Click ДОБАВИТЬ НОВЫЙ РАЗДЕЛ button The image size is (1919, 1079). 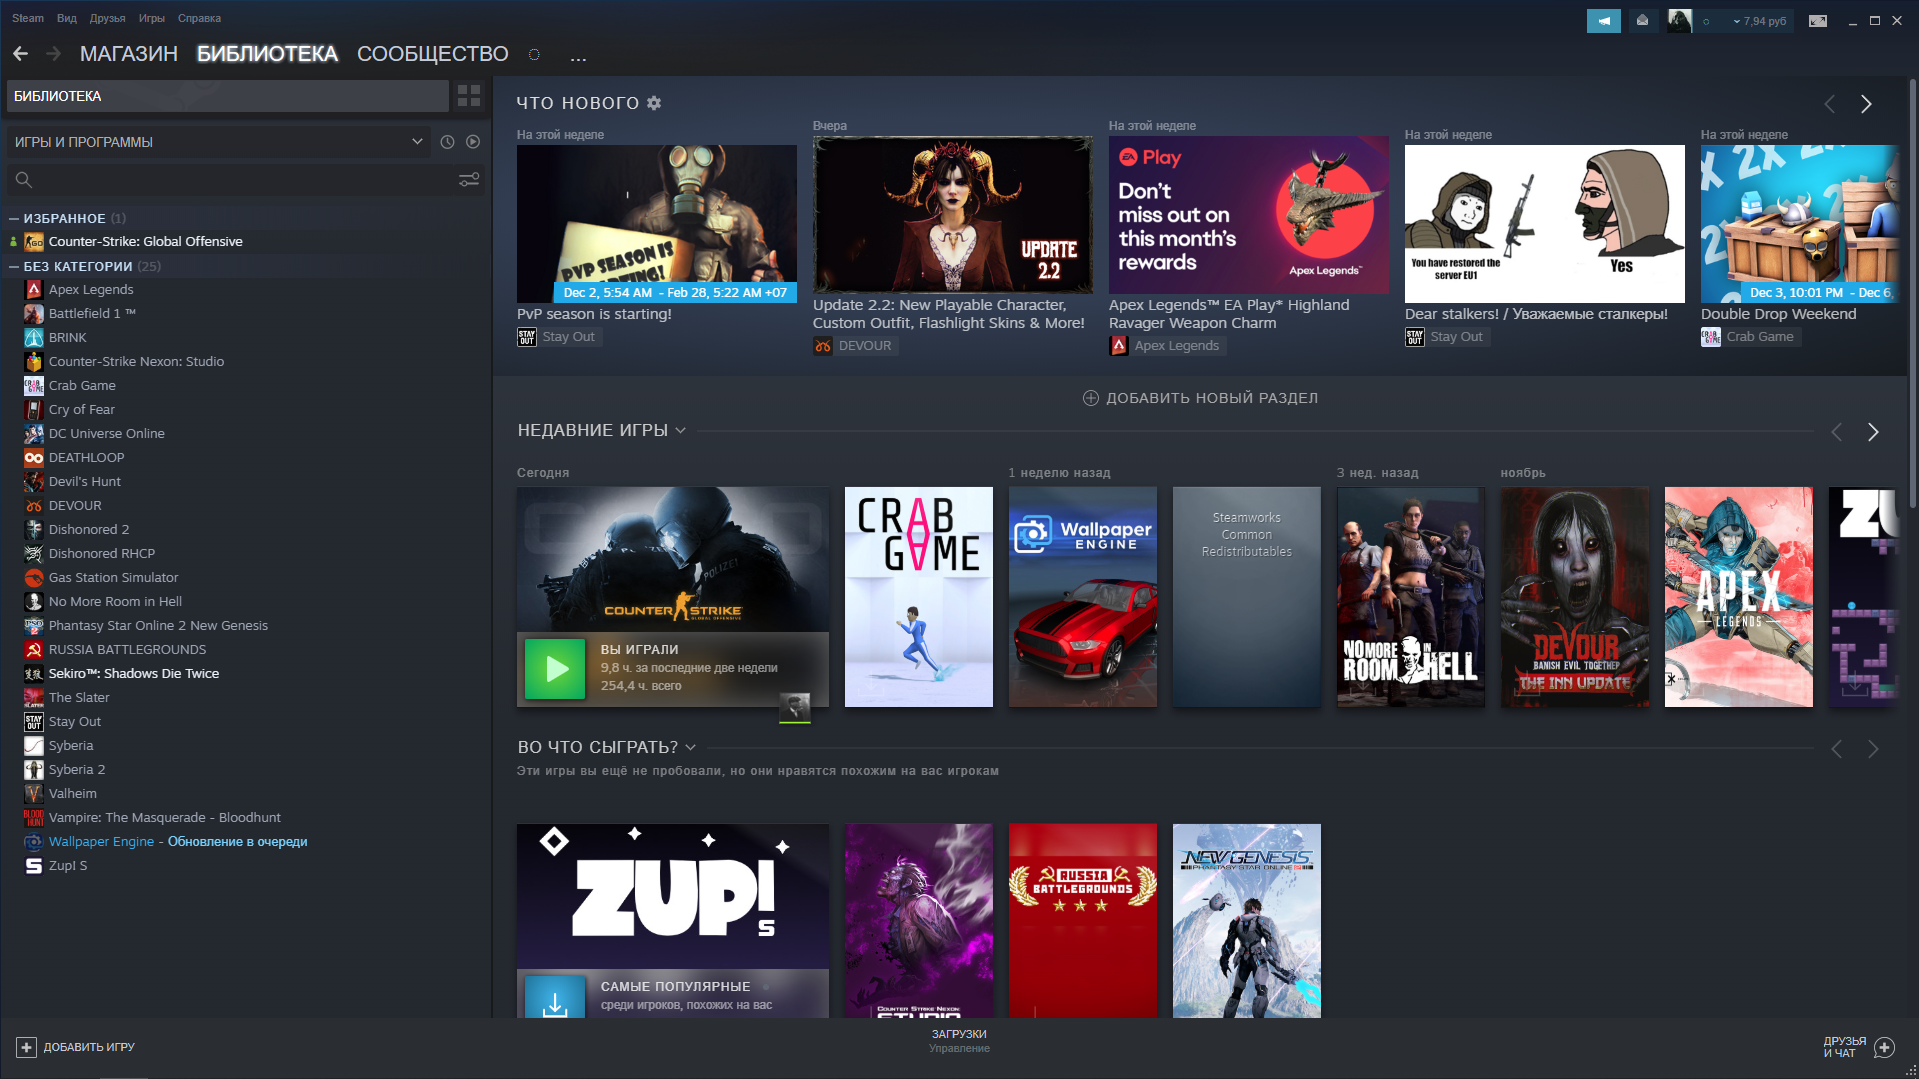1200,398
